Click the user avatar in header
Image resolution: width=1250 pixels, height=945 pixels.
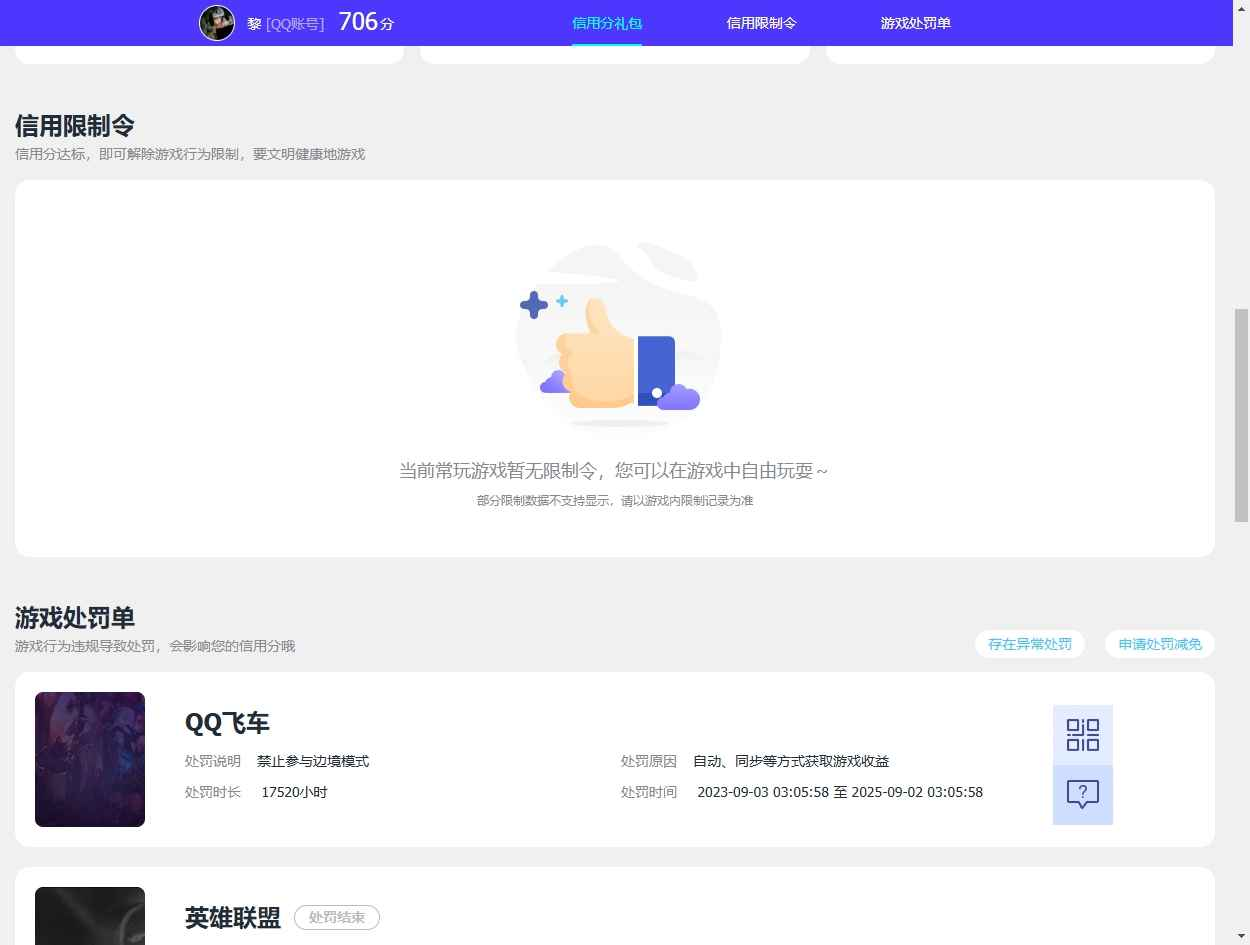coord(217,22)
